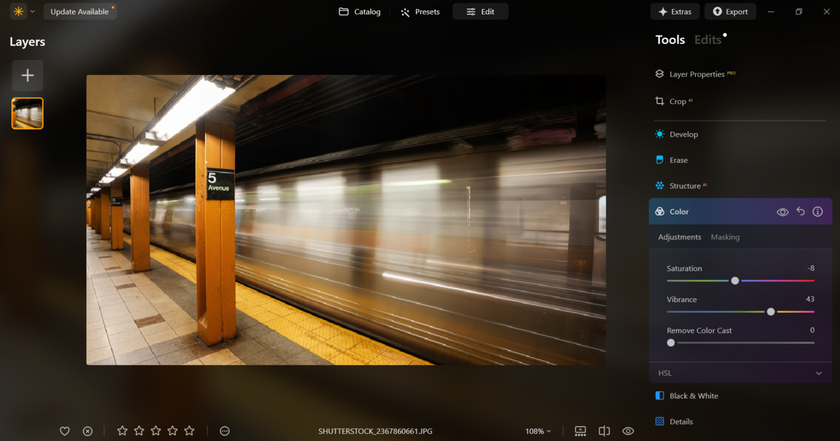Toggle preview eye in bottom bar
The height and width of the screenshot is (441, 840).
628,431
